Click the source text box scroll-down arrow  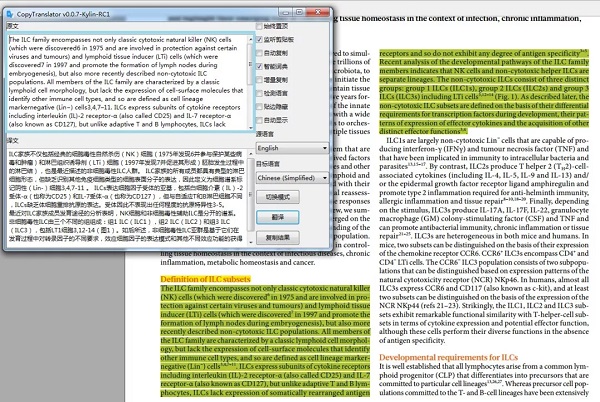(251, 127)
